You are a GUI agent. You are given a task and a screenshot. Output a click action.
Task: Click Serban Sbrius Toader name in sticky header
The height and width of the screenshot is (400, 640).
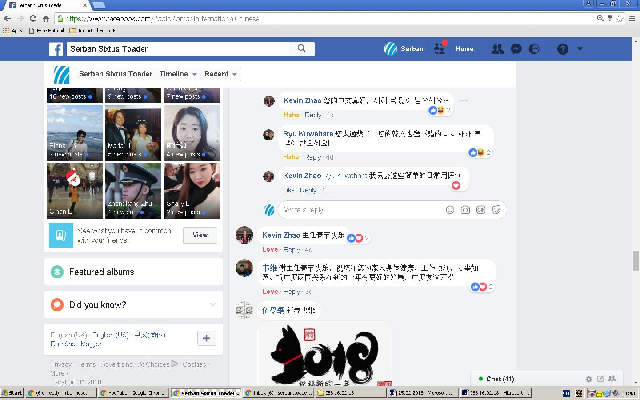pyautogui.click(x=116, y=74)
